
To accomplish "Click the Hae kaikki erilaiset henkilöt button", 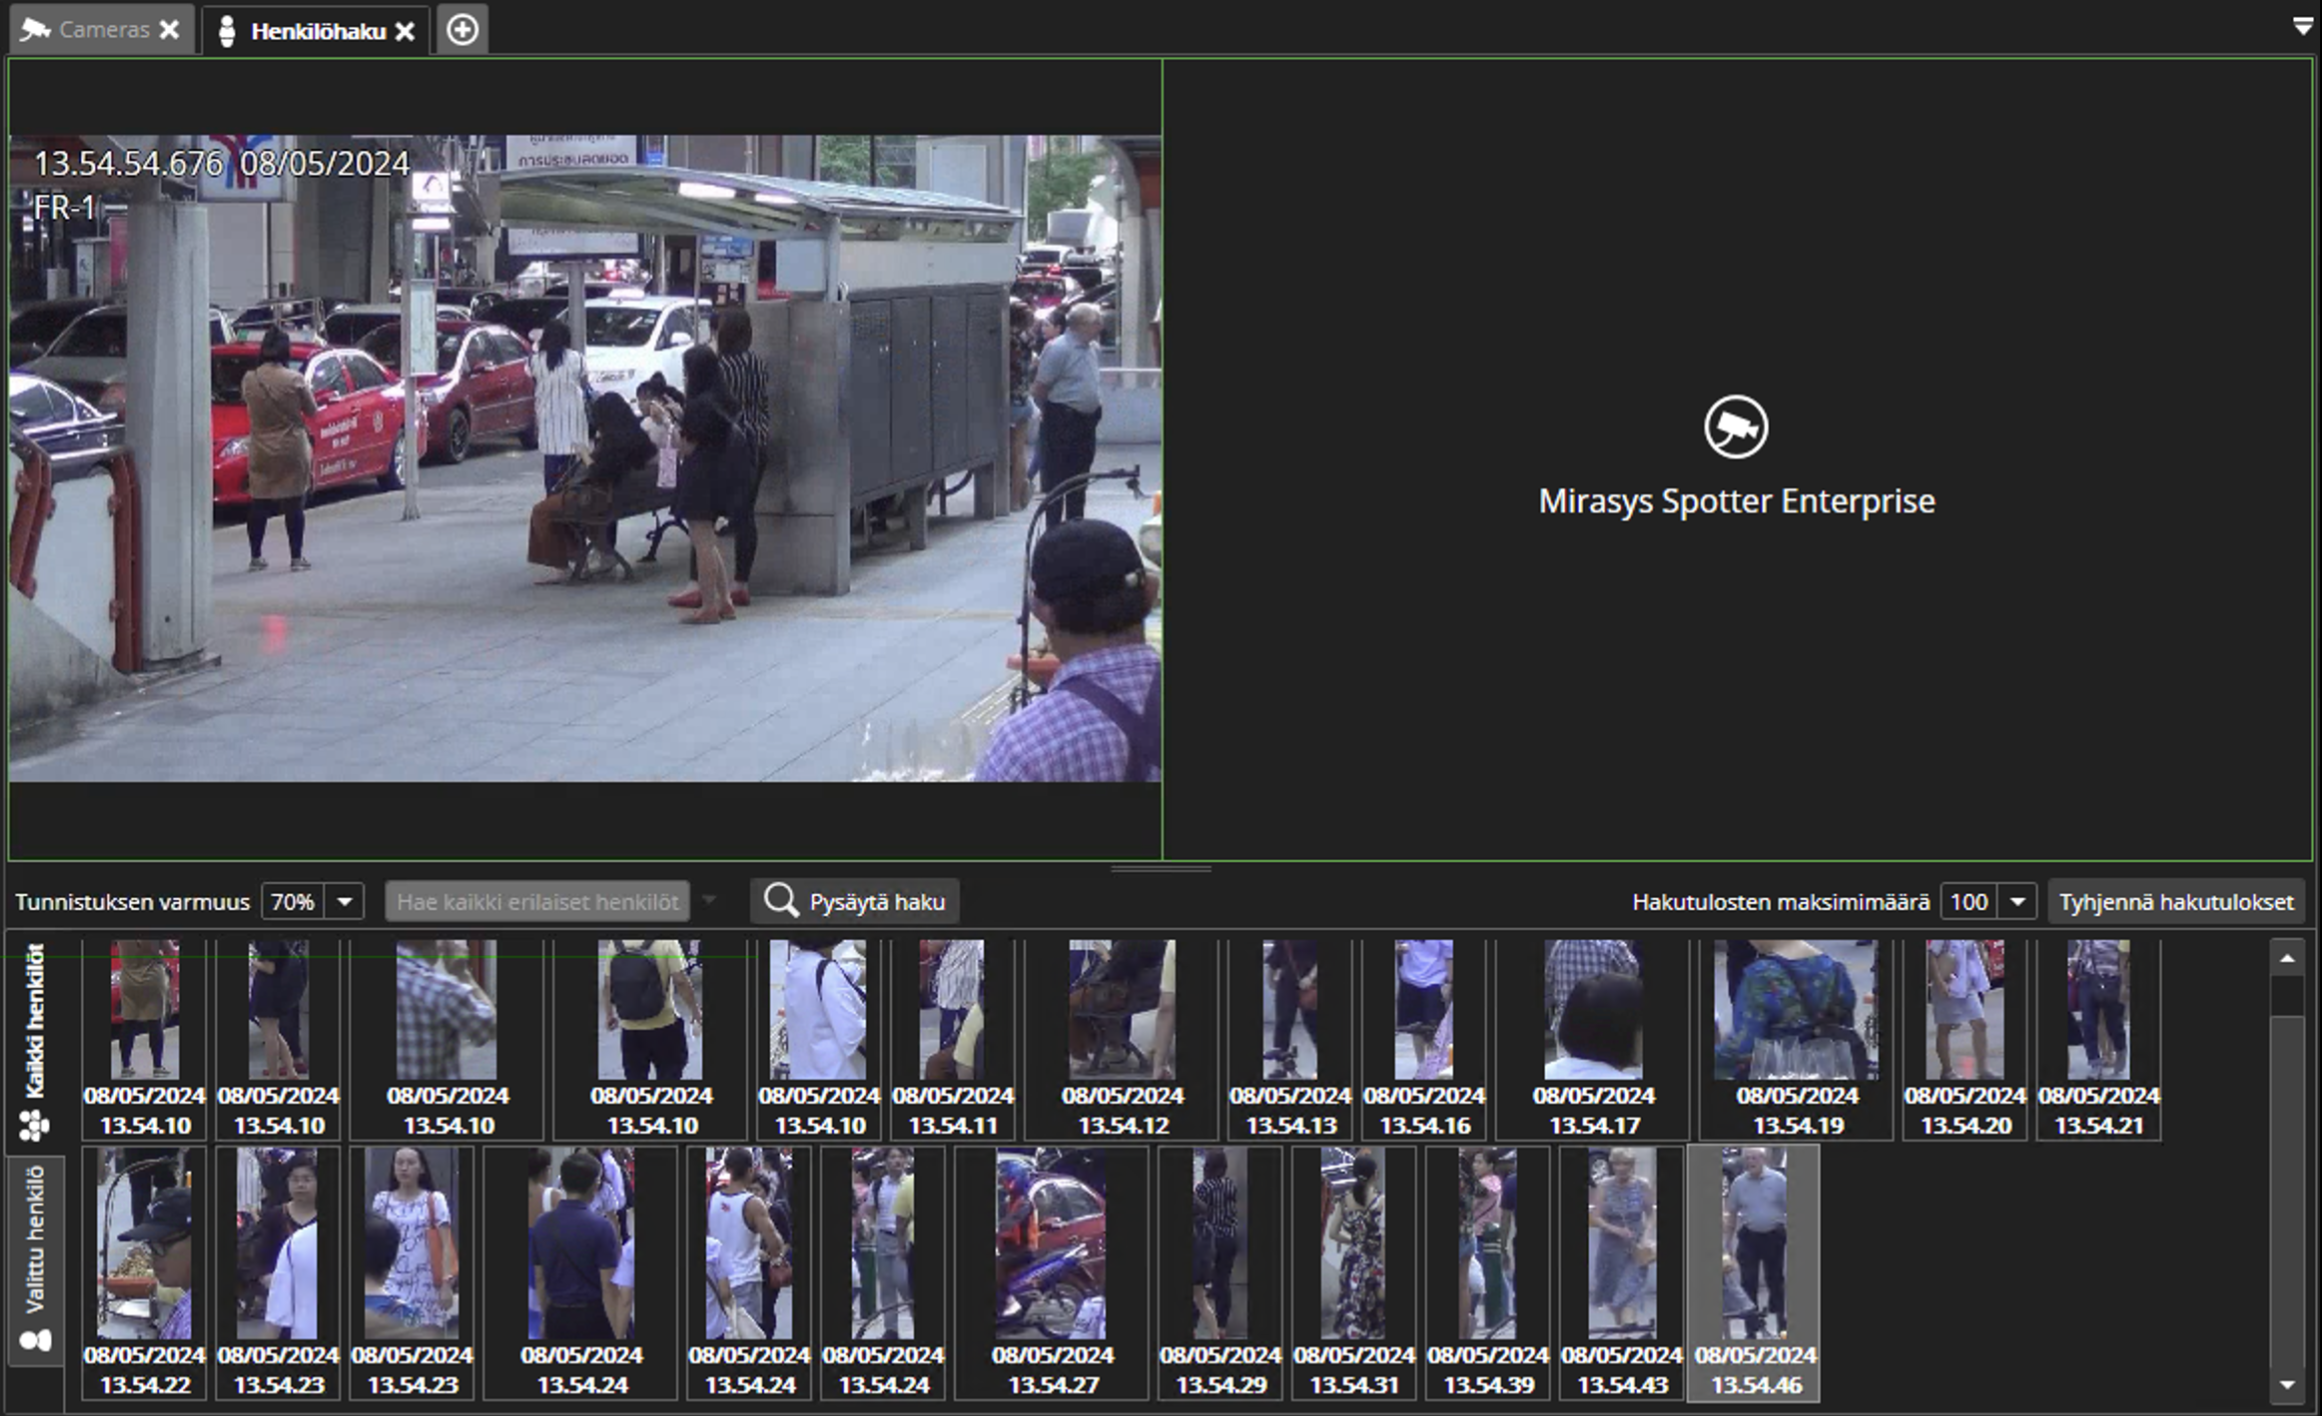I will click(x=537, y=901).
